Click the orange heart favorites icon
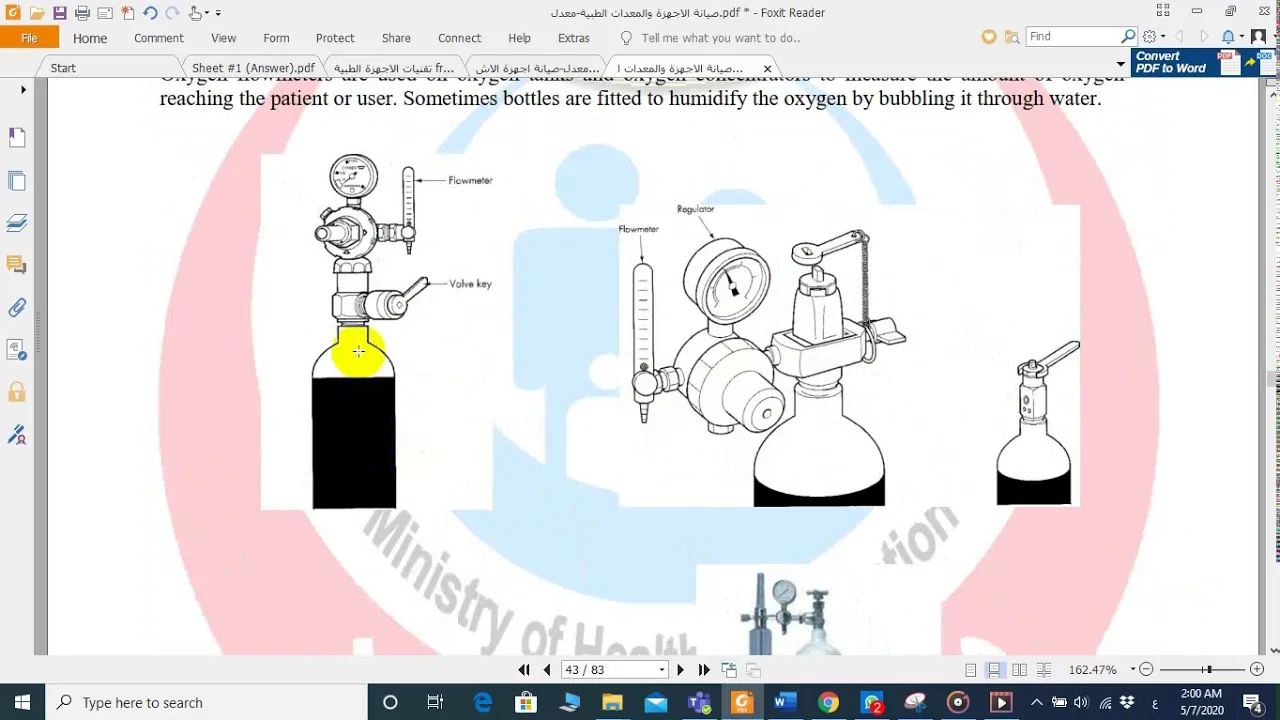The image size is (1280, 720). pos(988,37)
